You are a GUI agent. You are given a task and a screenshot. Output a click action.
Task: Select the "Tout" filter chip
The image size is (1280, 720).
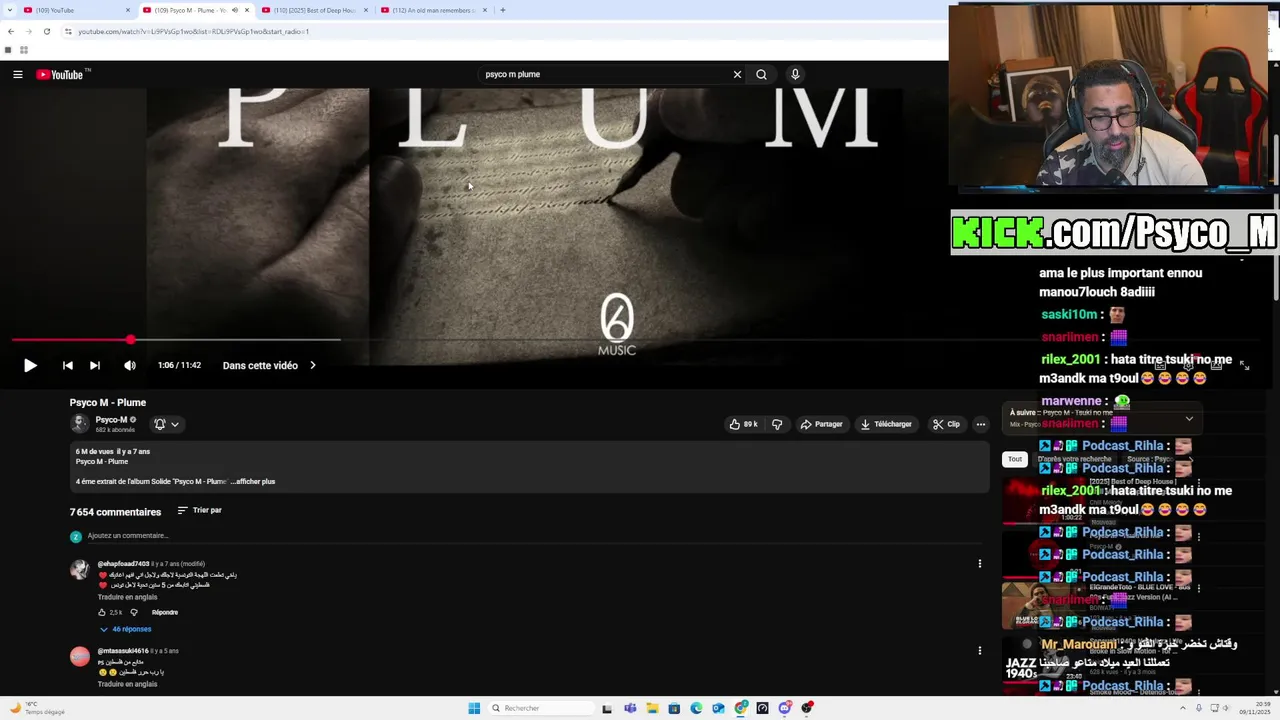click(1015, 459)
